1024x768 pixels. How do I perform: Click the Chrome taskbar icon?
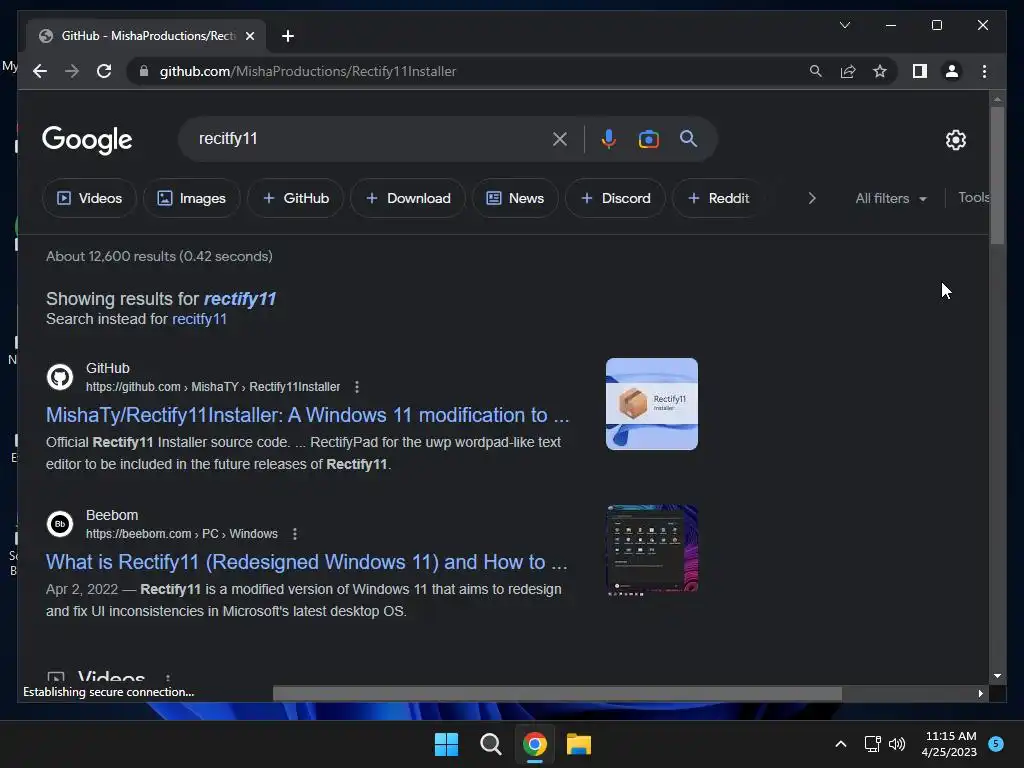(534, 744)
